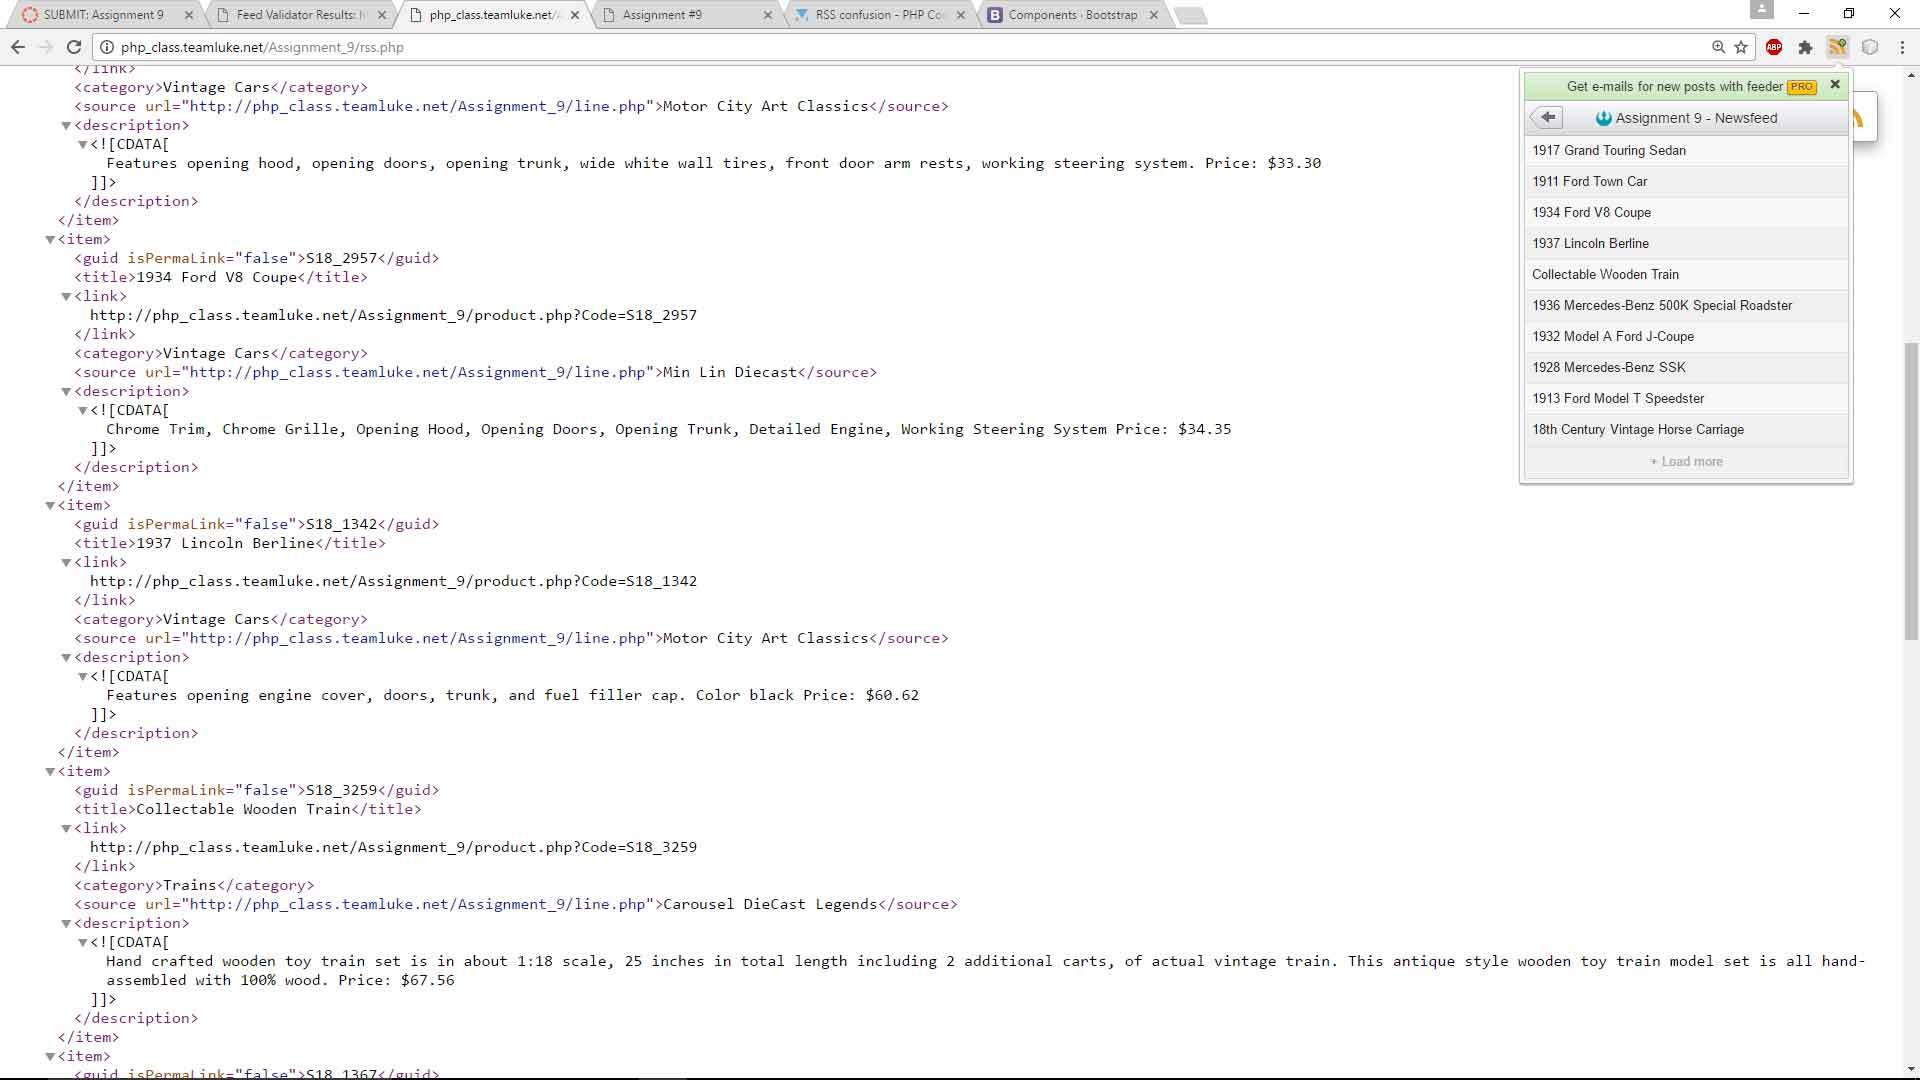
Task: Open 1936 Mercedes-Benz 500K Special Roadster feed entry
Action: (1662, 306)
